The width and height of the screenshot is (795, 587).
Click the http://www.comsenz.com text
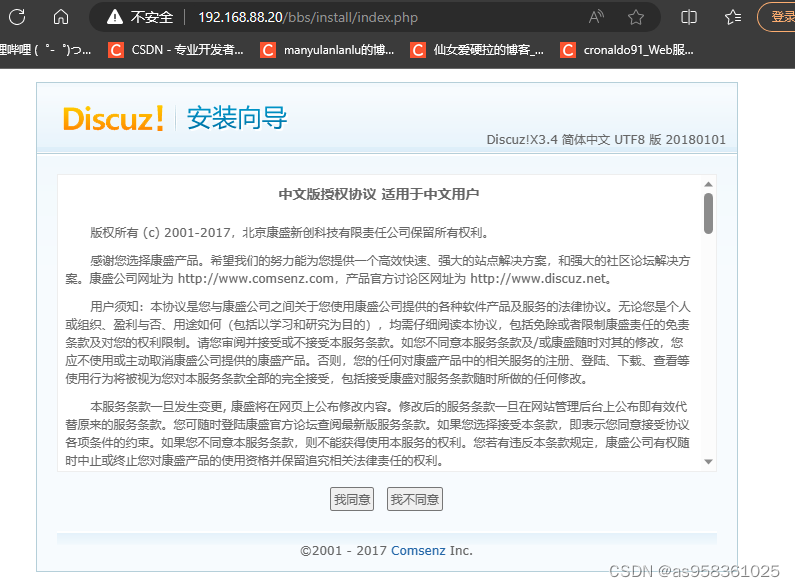click(x=256, y=279)
